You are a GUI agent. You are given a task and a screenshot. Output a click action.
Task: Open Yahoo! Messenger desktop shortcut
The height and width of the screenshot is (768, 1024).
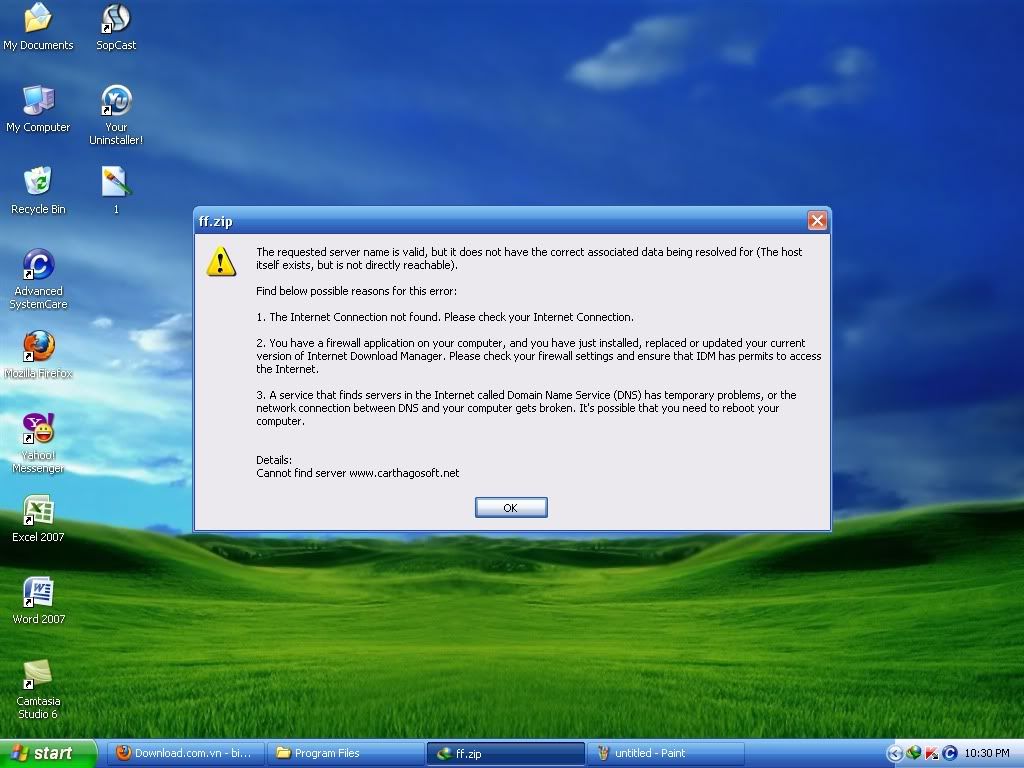tap(38, 443)
